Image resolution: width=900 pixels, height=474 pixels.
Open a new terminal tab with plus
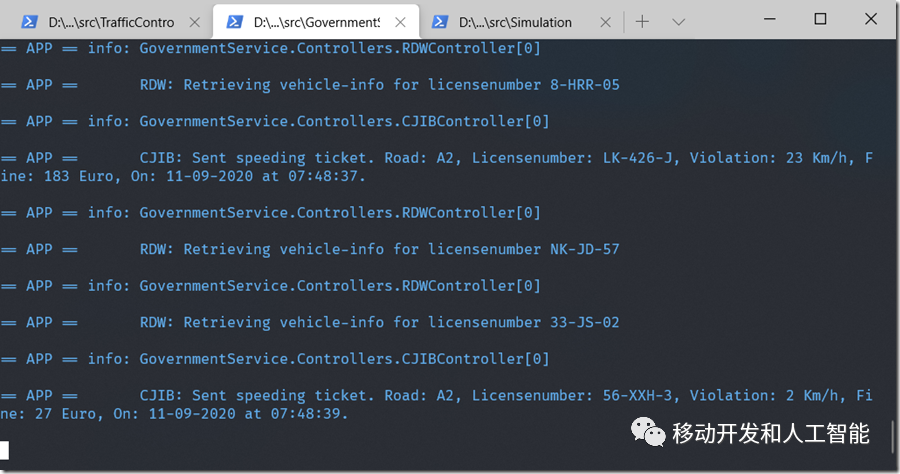[642, 22]
